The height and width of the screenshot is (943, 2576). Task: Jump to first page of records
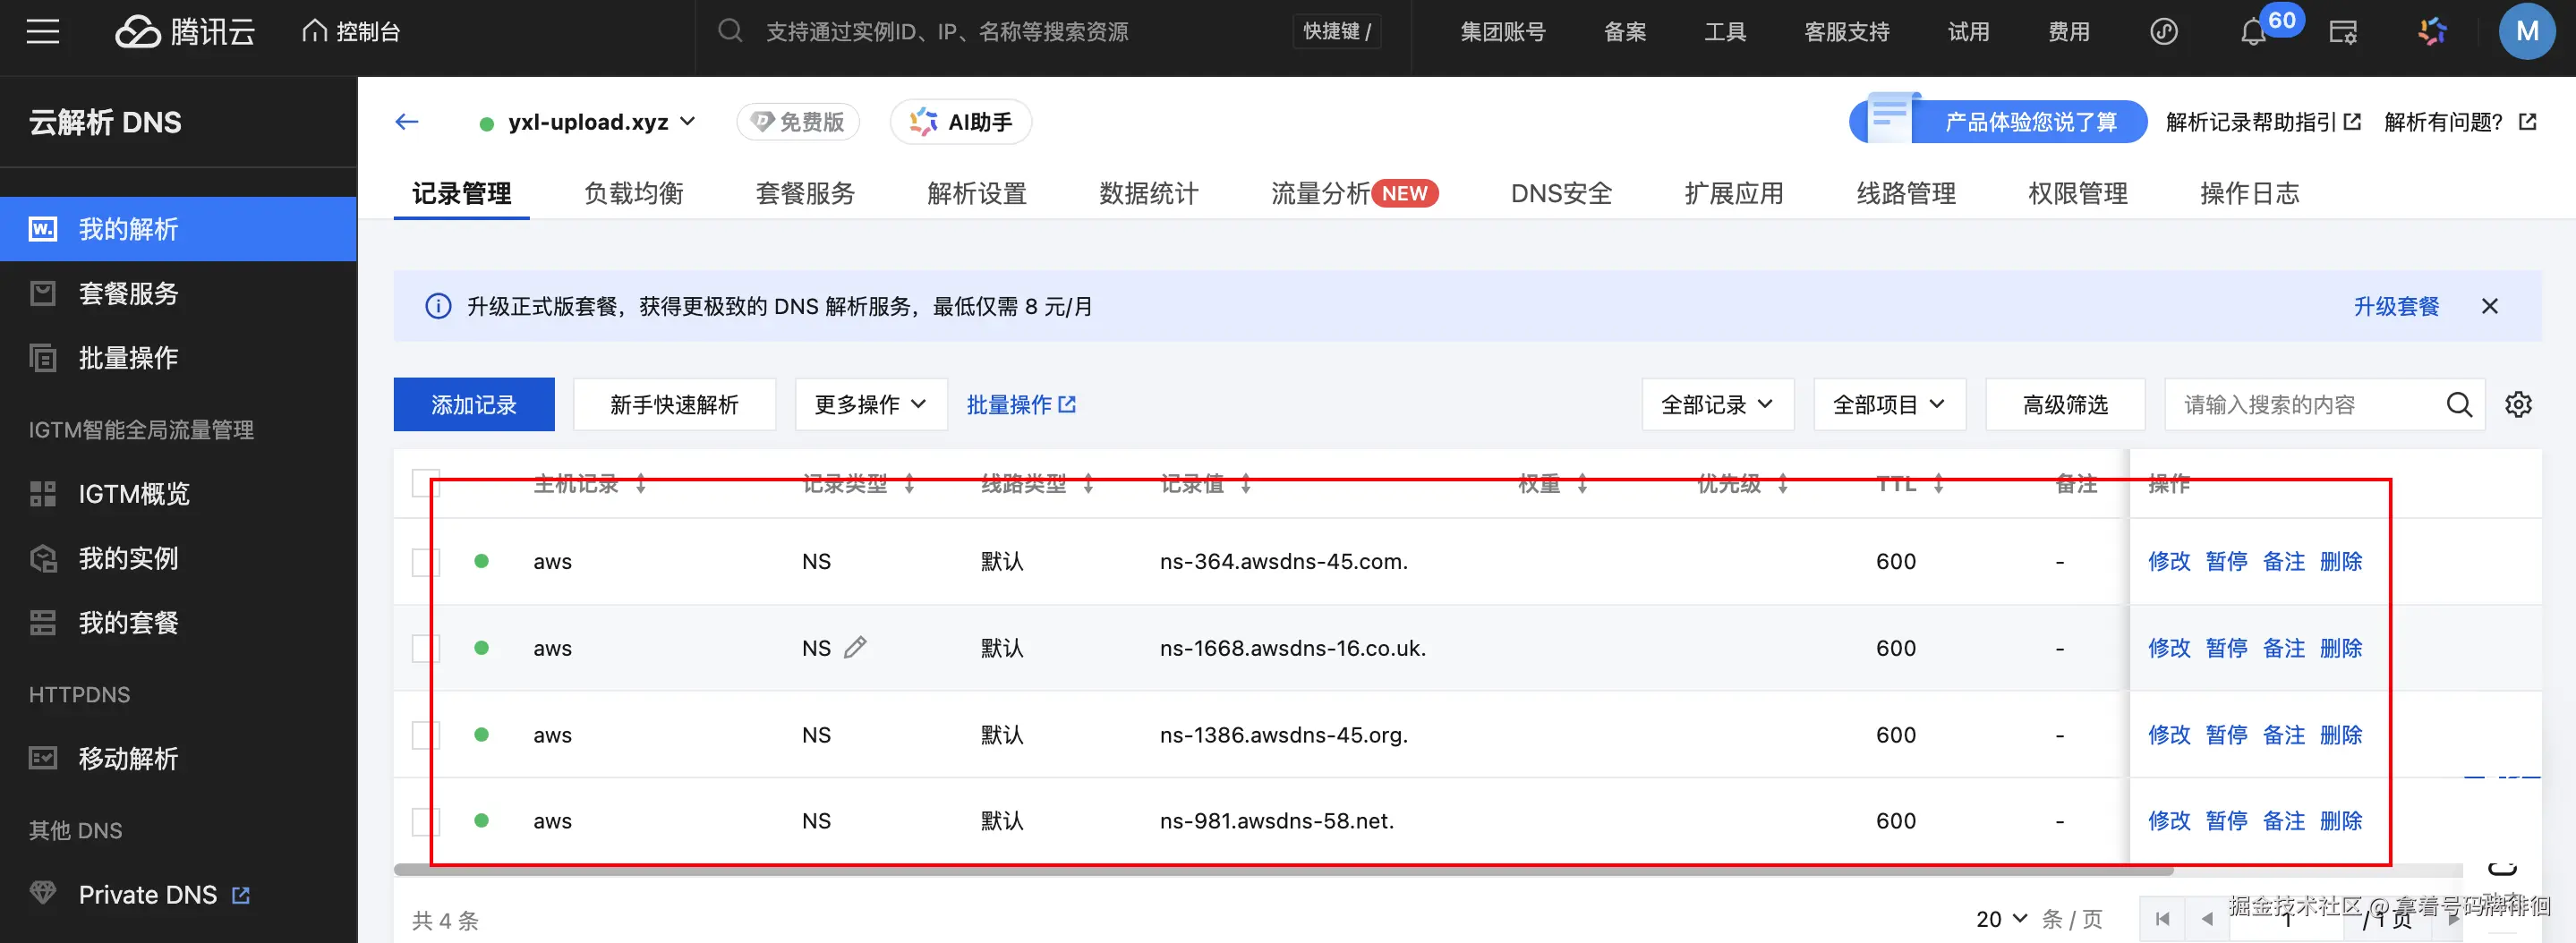(x=2162, y=919)
